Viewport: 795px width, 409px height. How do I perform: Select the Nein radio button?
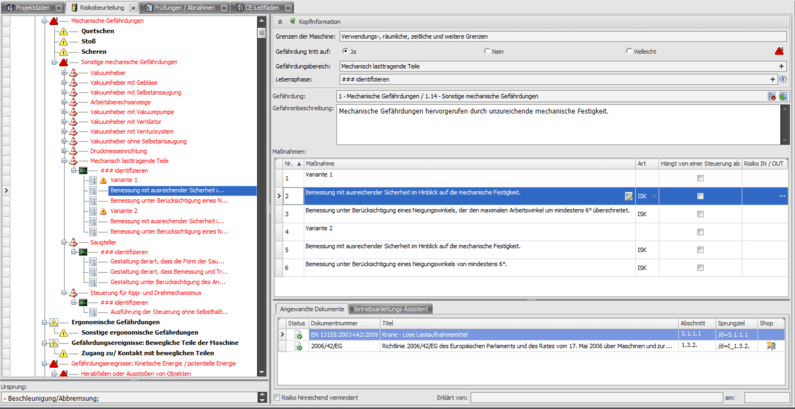tap(487, 51)
